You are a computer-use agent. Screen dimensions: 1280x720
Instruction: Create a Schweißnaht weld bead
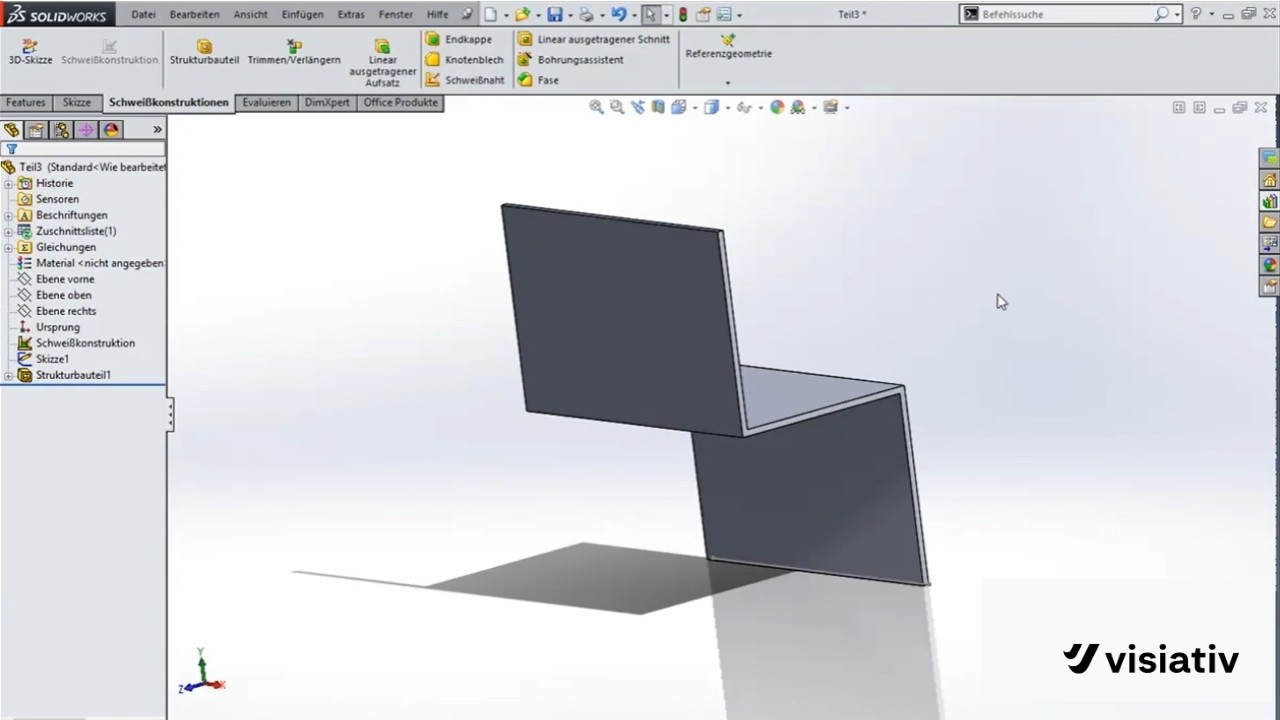point(464,80)
